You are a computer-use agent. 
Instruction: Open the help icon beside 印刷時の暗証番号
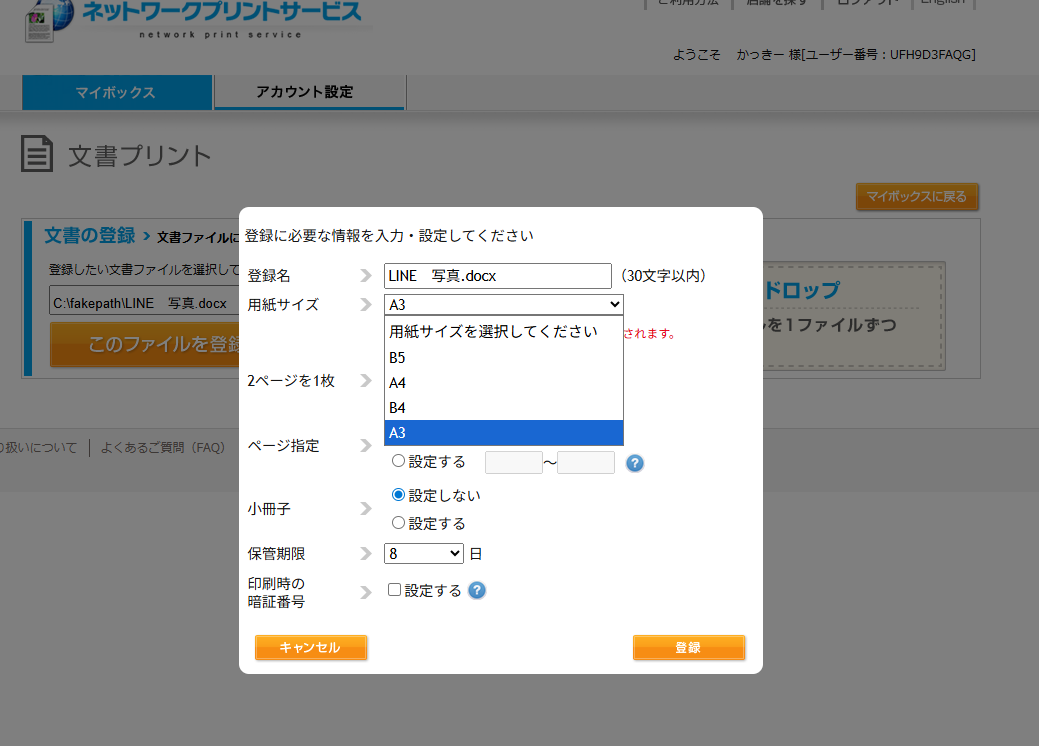click(x=477, y=591)
